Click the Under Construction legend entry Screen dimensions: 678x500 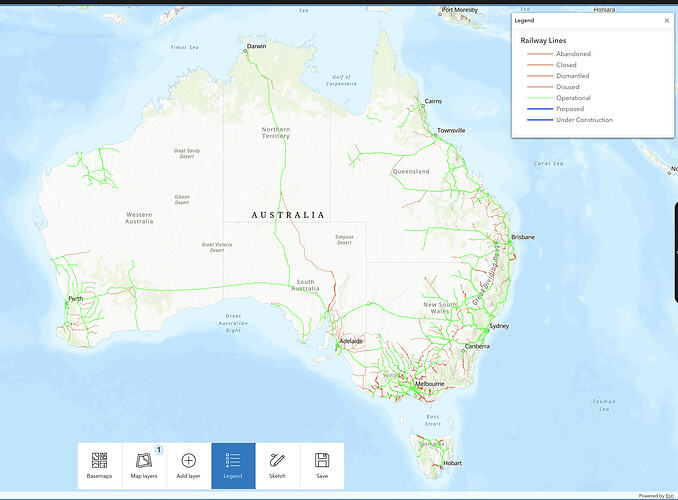(584, 120)
